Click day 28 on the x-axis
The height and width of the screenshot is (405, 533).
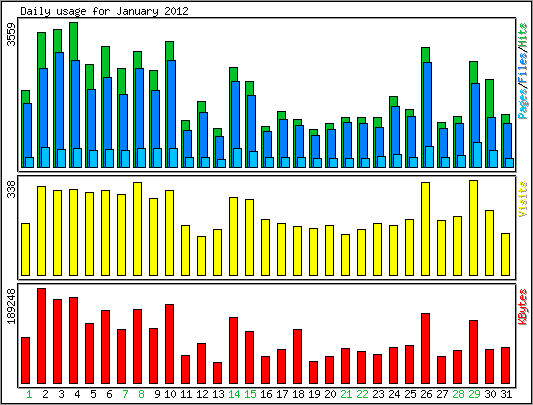point(458,394)
